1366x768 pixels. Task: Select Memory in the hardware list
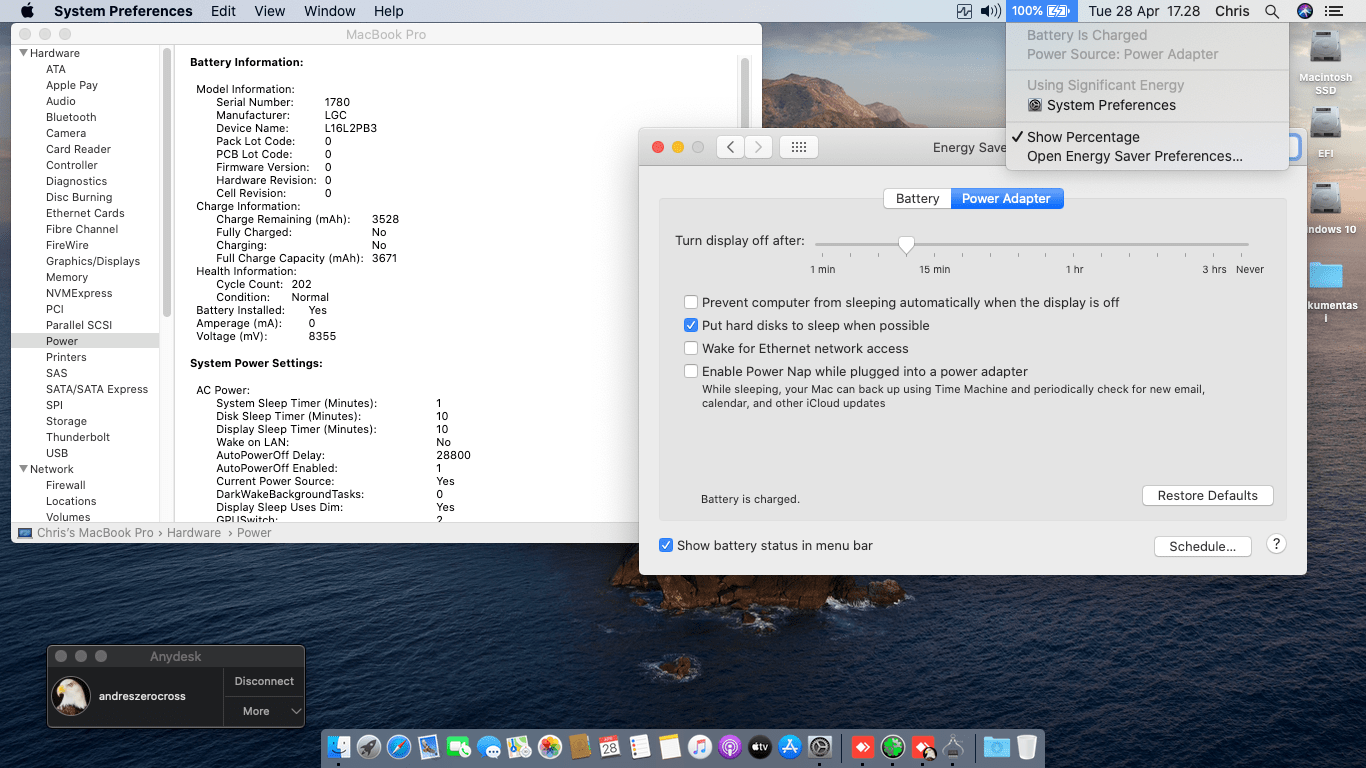[67, 277]
